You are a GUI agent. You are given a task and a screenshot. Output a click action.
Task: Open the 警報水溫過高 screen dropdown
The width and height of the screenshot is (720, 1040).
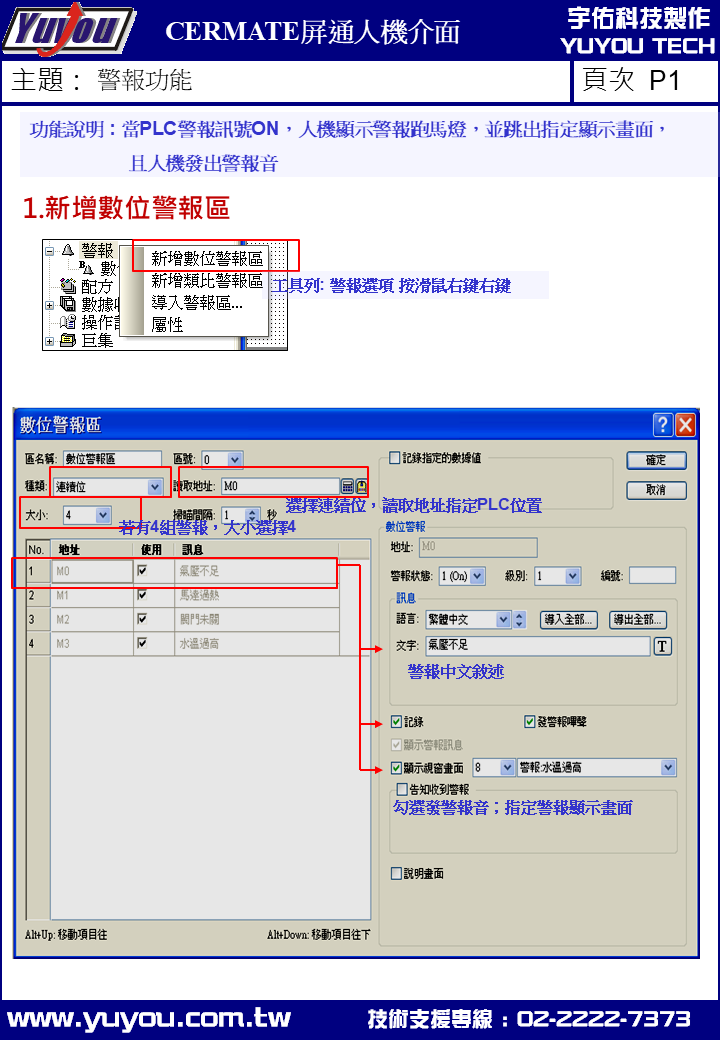pyautogui.click(x=668, y=767)
